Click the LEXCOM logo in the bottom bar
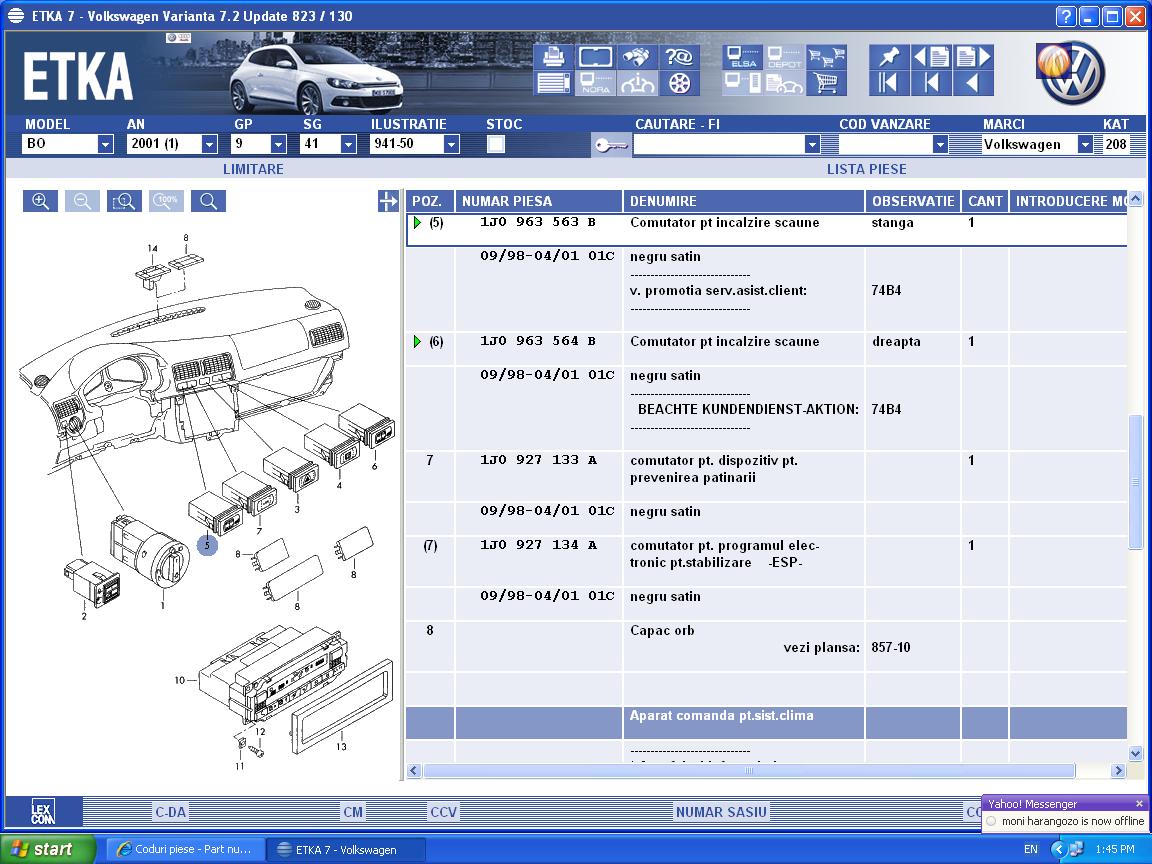1152x864 pixels. (43, 813)
